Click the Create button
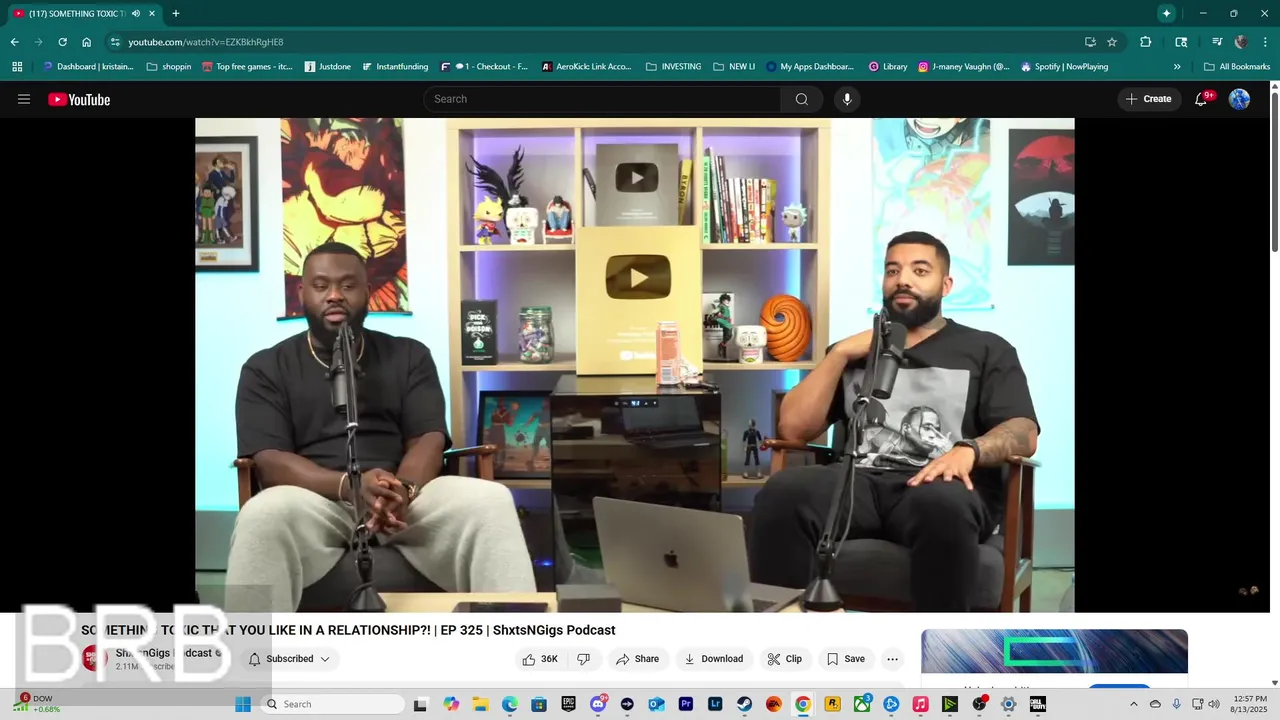1280x720 pixels. pyautogui.click(x=1148, y=99)
